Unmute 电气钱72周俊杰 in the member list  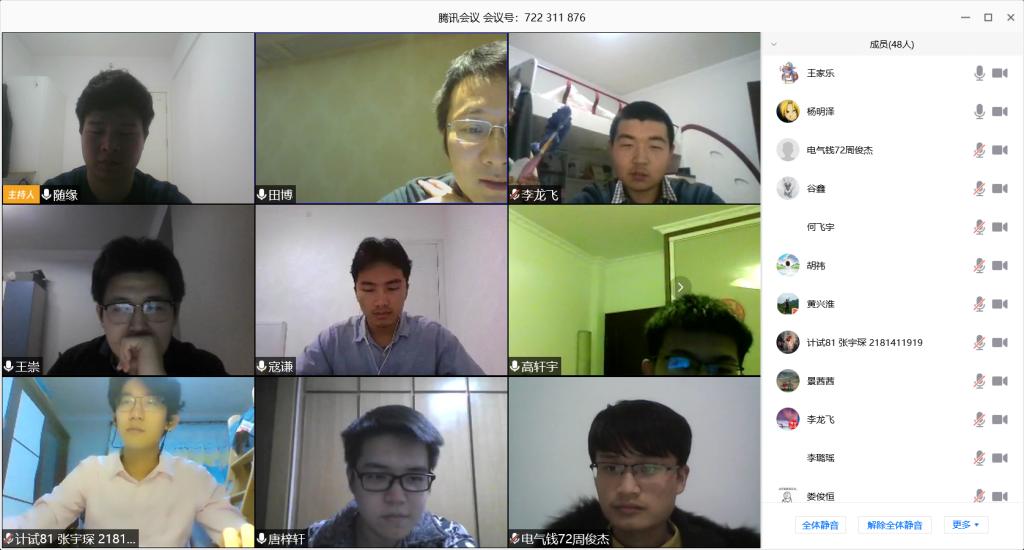coord(979,150)
